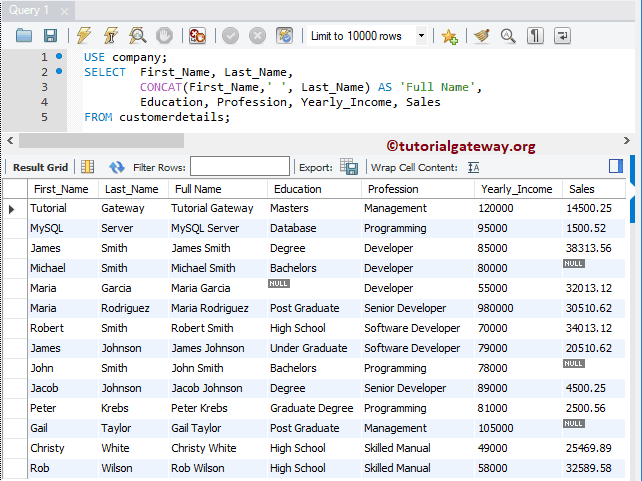This screenshot has height=481, width=642.
Task: Refresh the result grid data
Action: tap(117, 167)
